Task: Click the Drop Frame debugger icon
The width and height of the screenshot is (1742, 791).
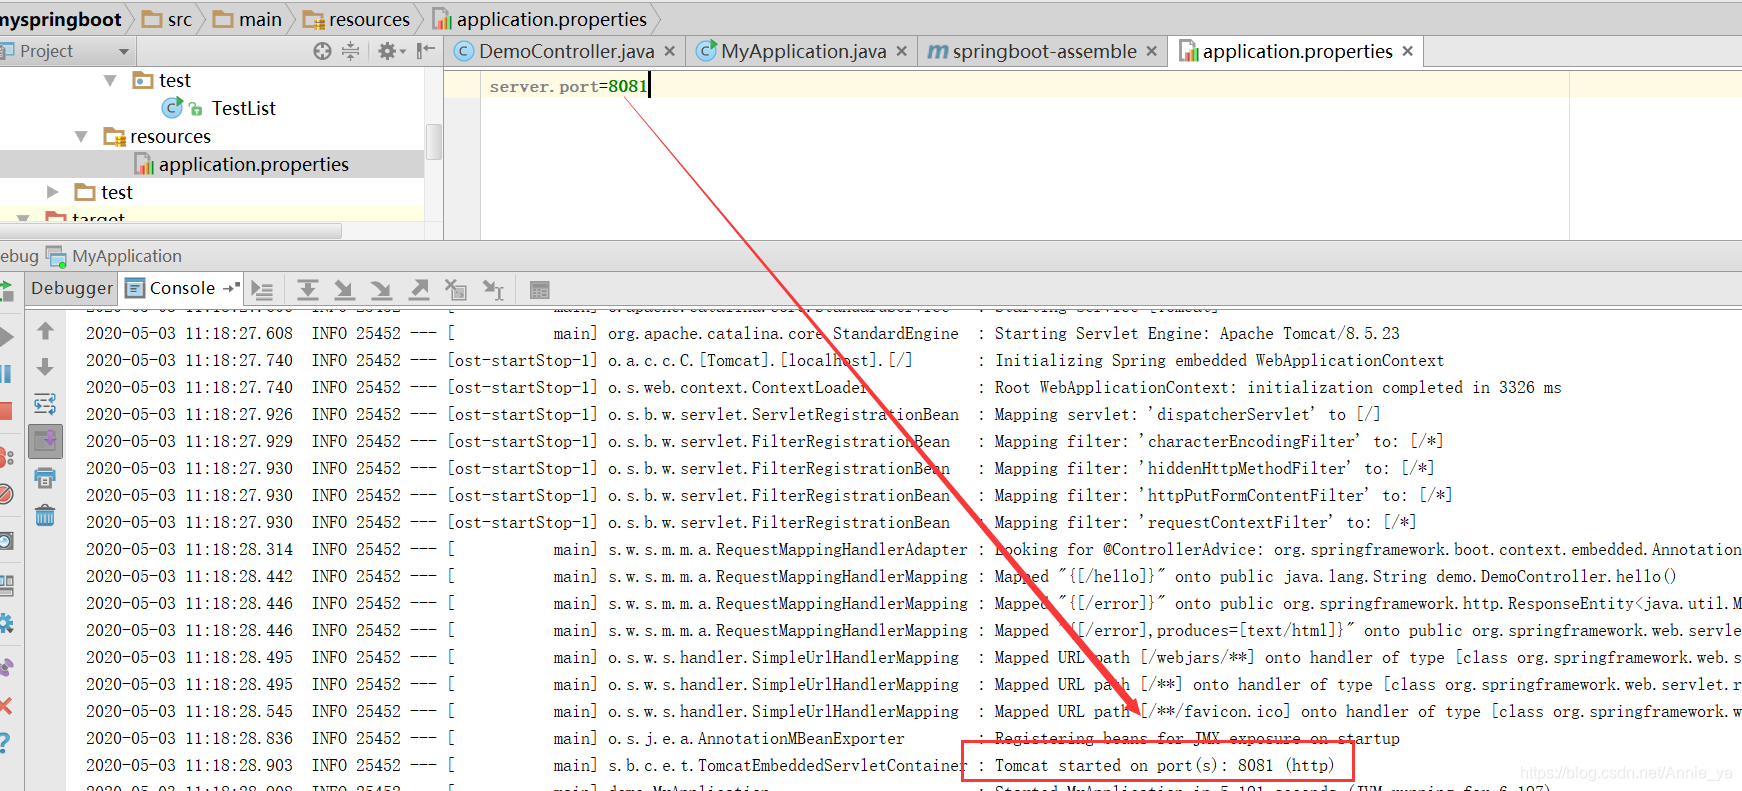Action: pyautogui.click(x=456, y=290)
